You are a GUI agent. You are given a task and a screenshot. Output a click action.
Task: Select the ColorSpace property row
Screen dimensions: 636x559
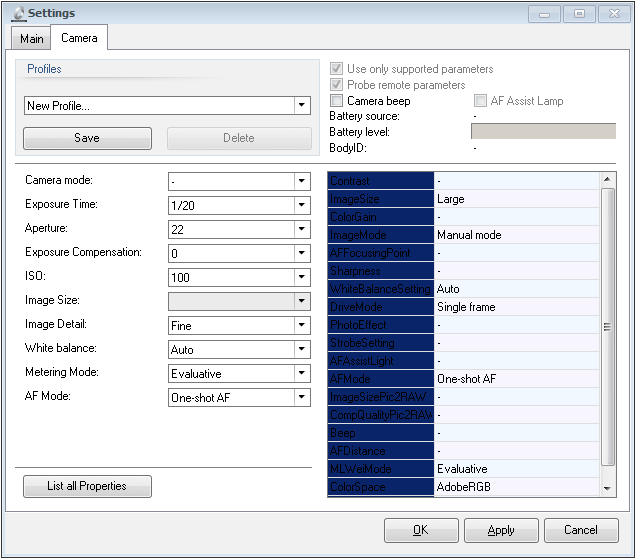(463, 486)
